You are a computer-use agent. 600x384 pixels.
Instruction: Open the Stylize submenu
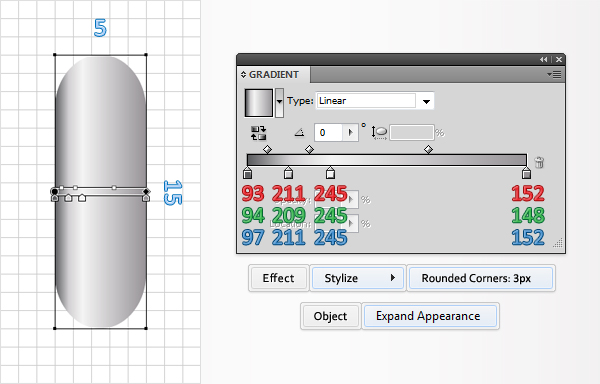pos(357,278)
